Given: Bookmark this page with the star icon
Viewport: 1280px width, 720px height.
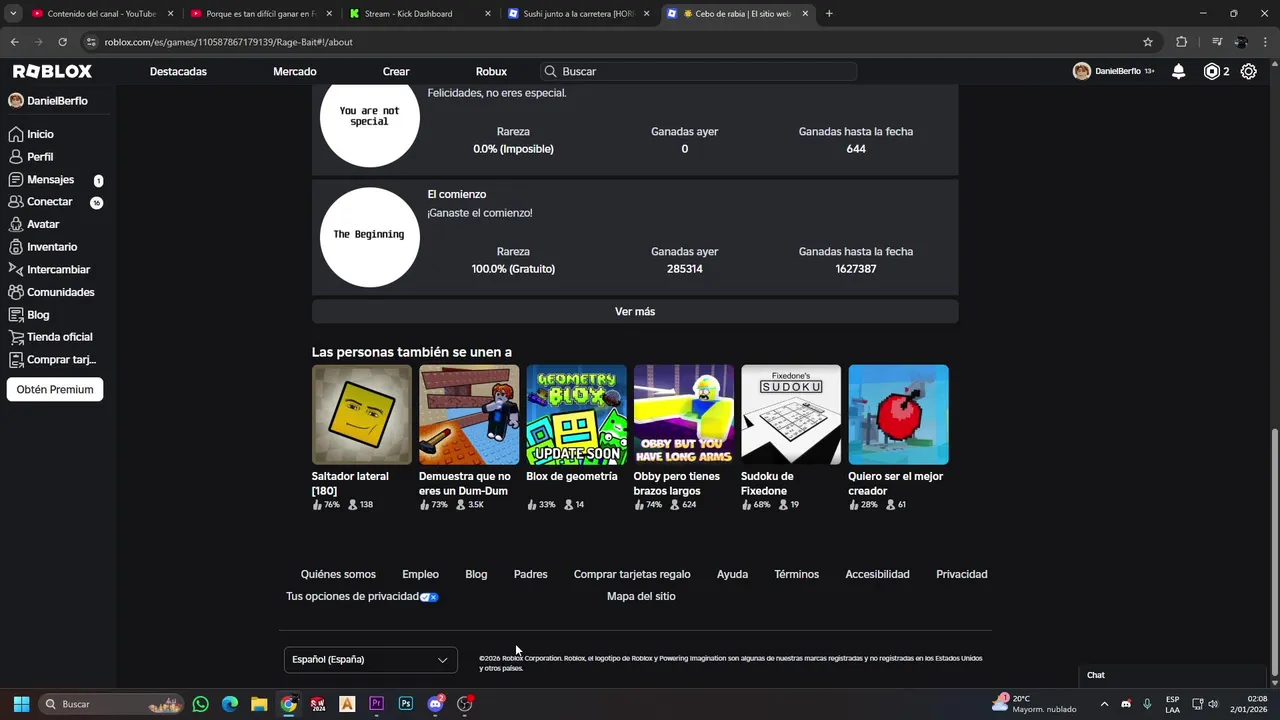Looking at the screenshot, I should click(x=1148, y=42).
